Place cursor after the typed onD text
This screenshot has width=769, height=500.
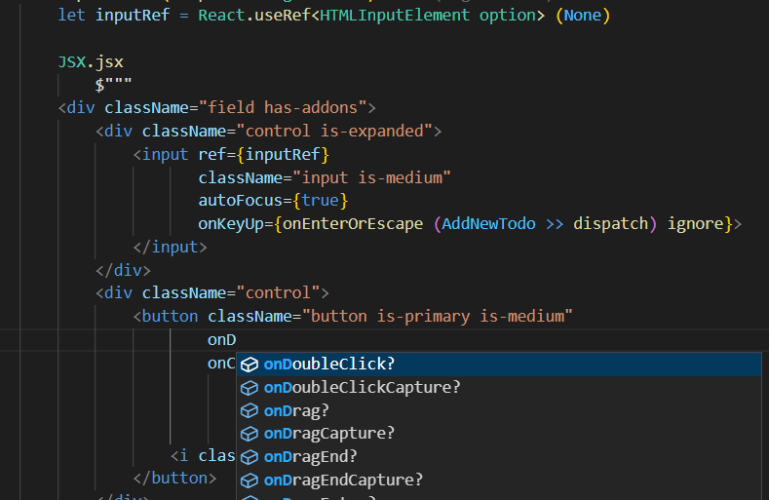(236, 341)
